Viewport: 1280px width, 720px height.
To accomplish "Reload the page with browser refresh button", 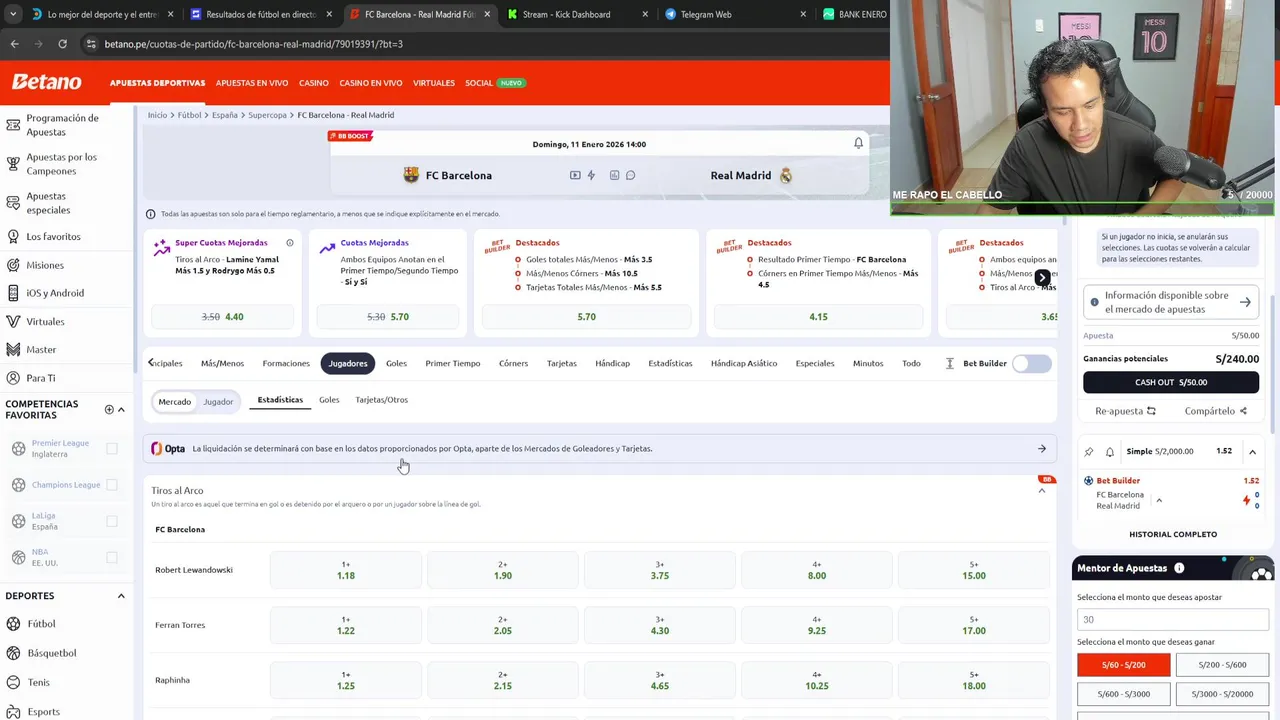I will [x=62, y=44].
